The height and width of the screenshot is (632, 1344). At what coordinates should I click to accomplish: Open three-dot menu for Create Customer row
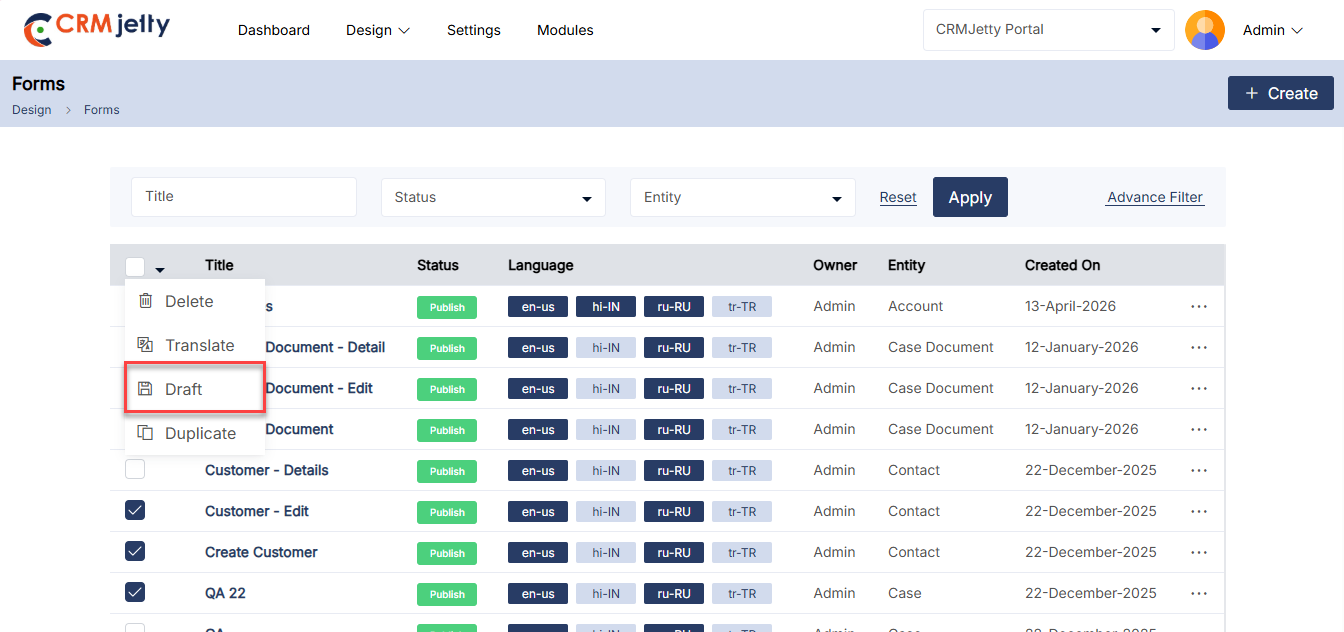pos(1199,552)
